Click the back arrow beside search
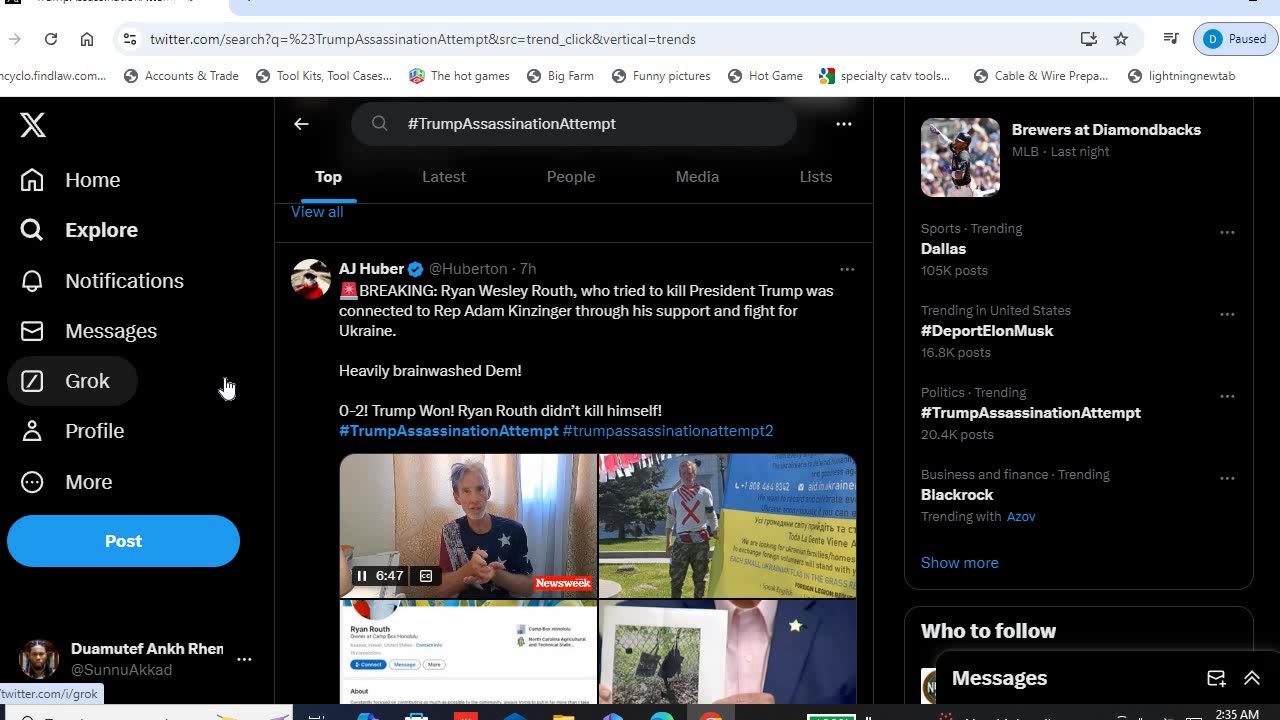 tap(301, 124)
